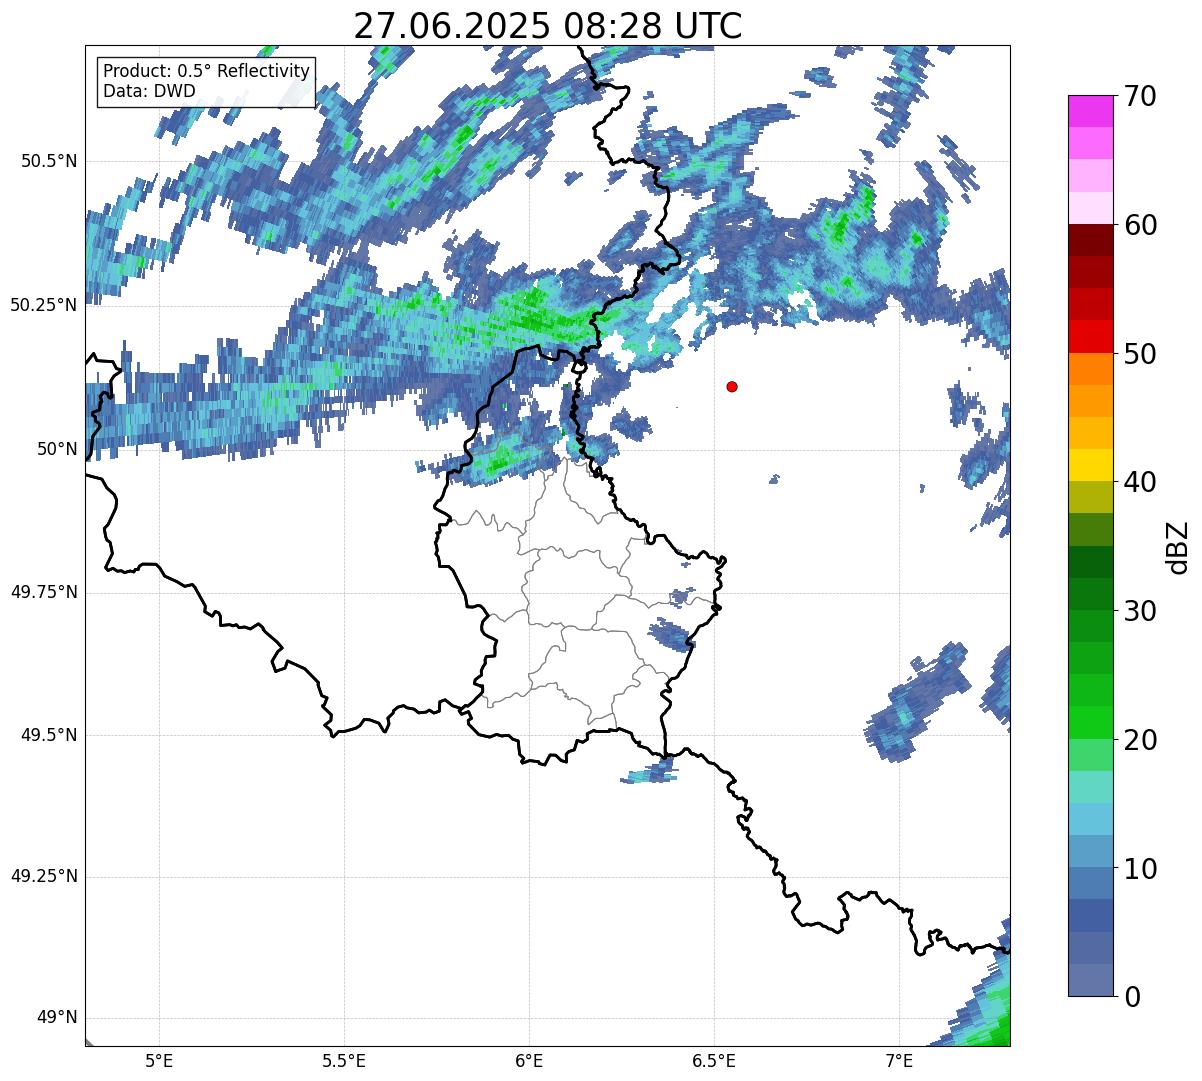Select the 0 dBZ colorbar tick label
1202x1081 pixels.
coord(1131,997)
